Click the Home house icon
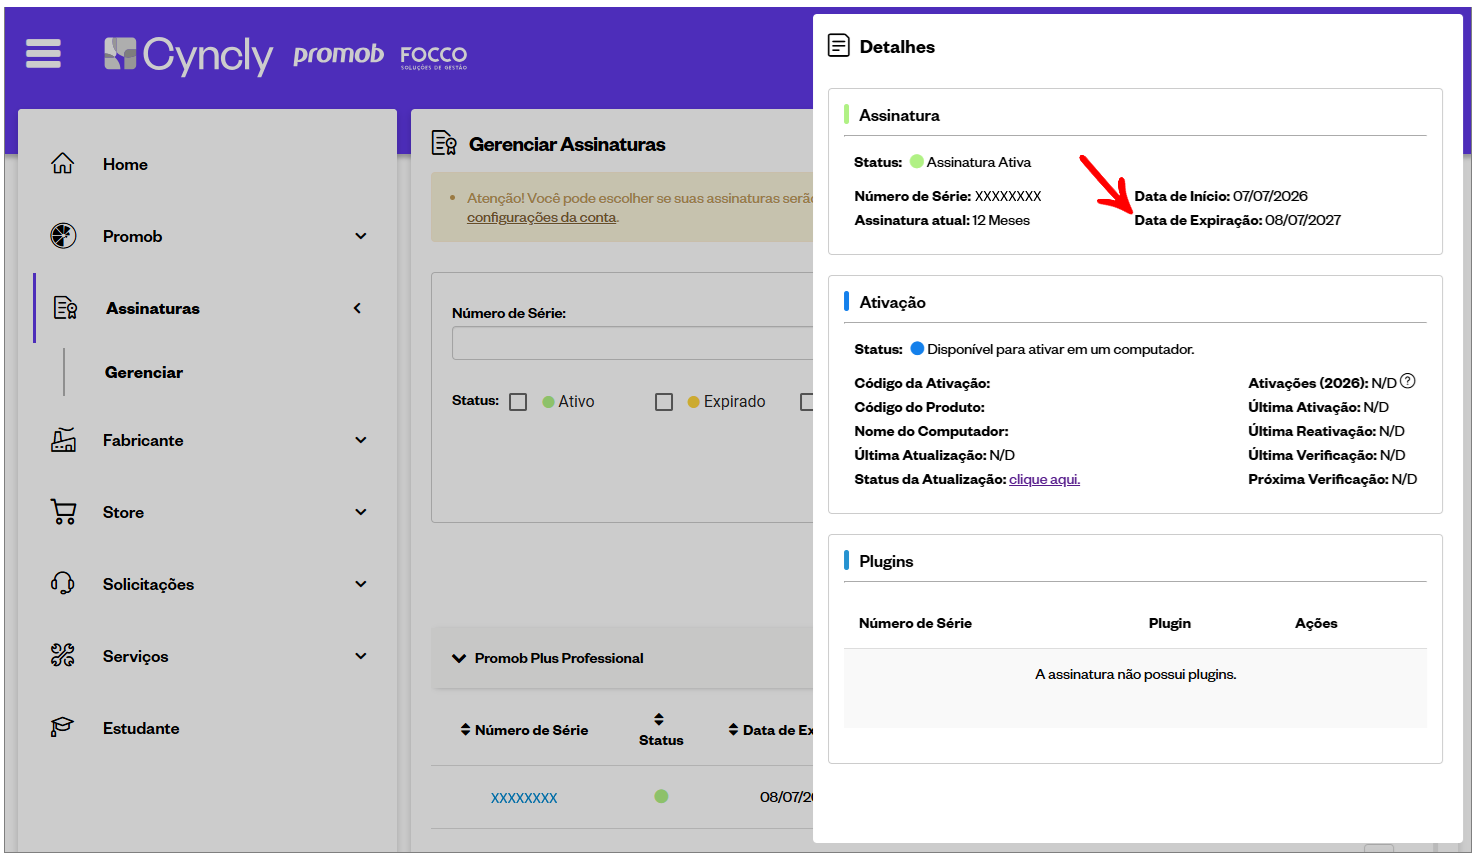The image size is (1480, 860). (63, 163)
